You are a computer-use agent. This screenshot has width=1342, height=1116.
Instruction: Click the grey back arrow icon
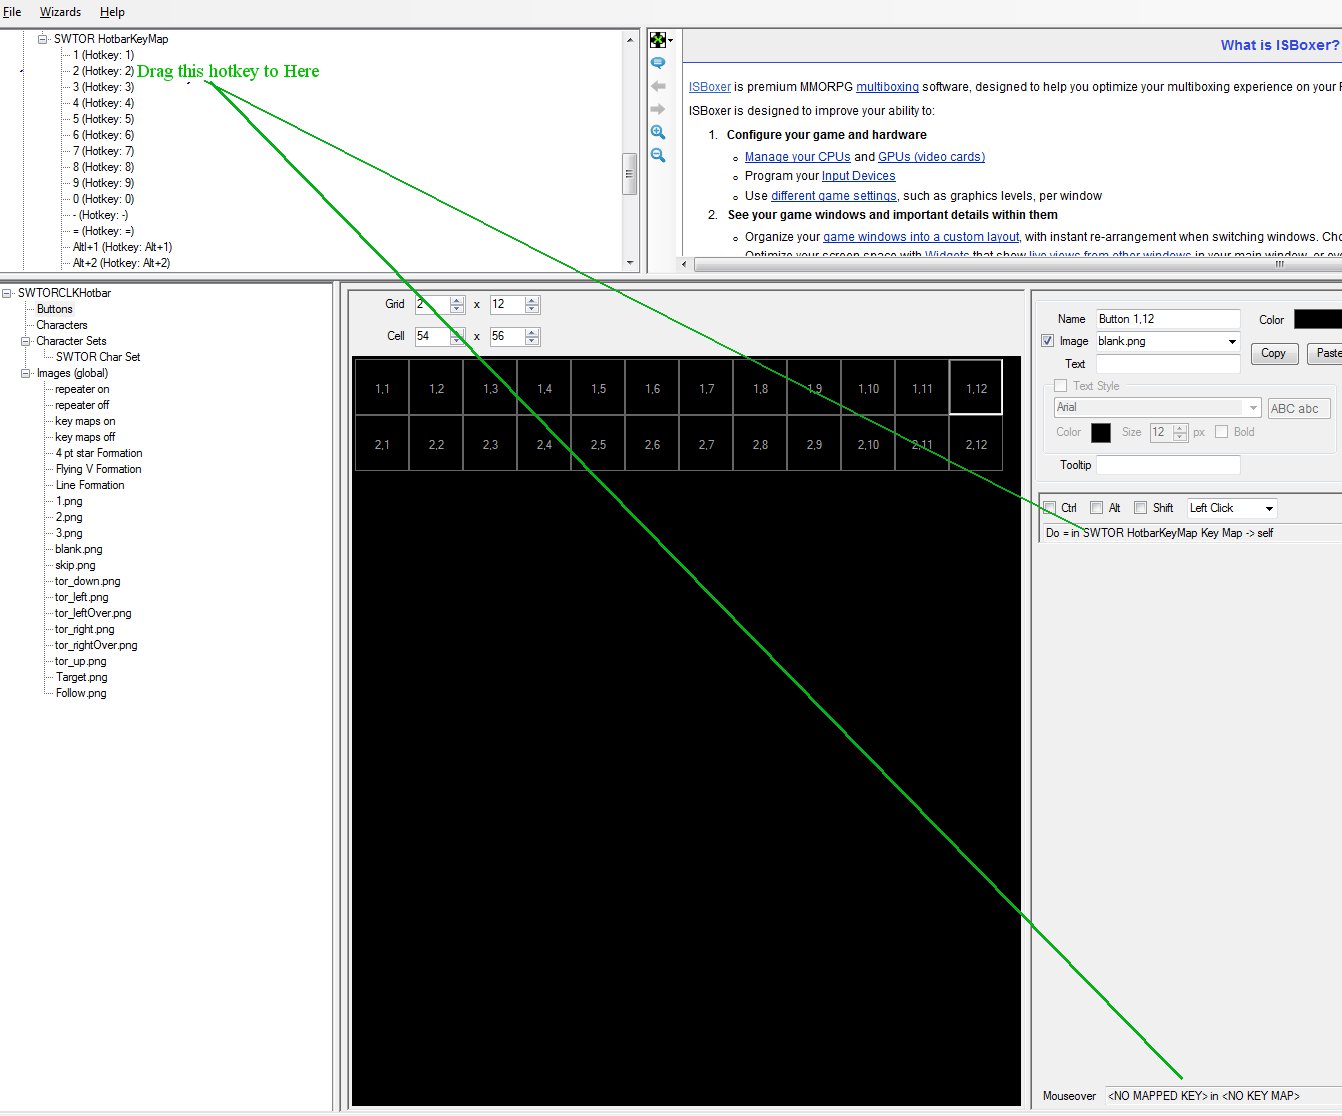coord(658,86)
